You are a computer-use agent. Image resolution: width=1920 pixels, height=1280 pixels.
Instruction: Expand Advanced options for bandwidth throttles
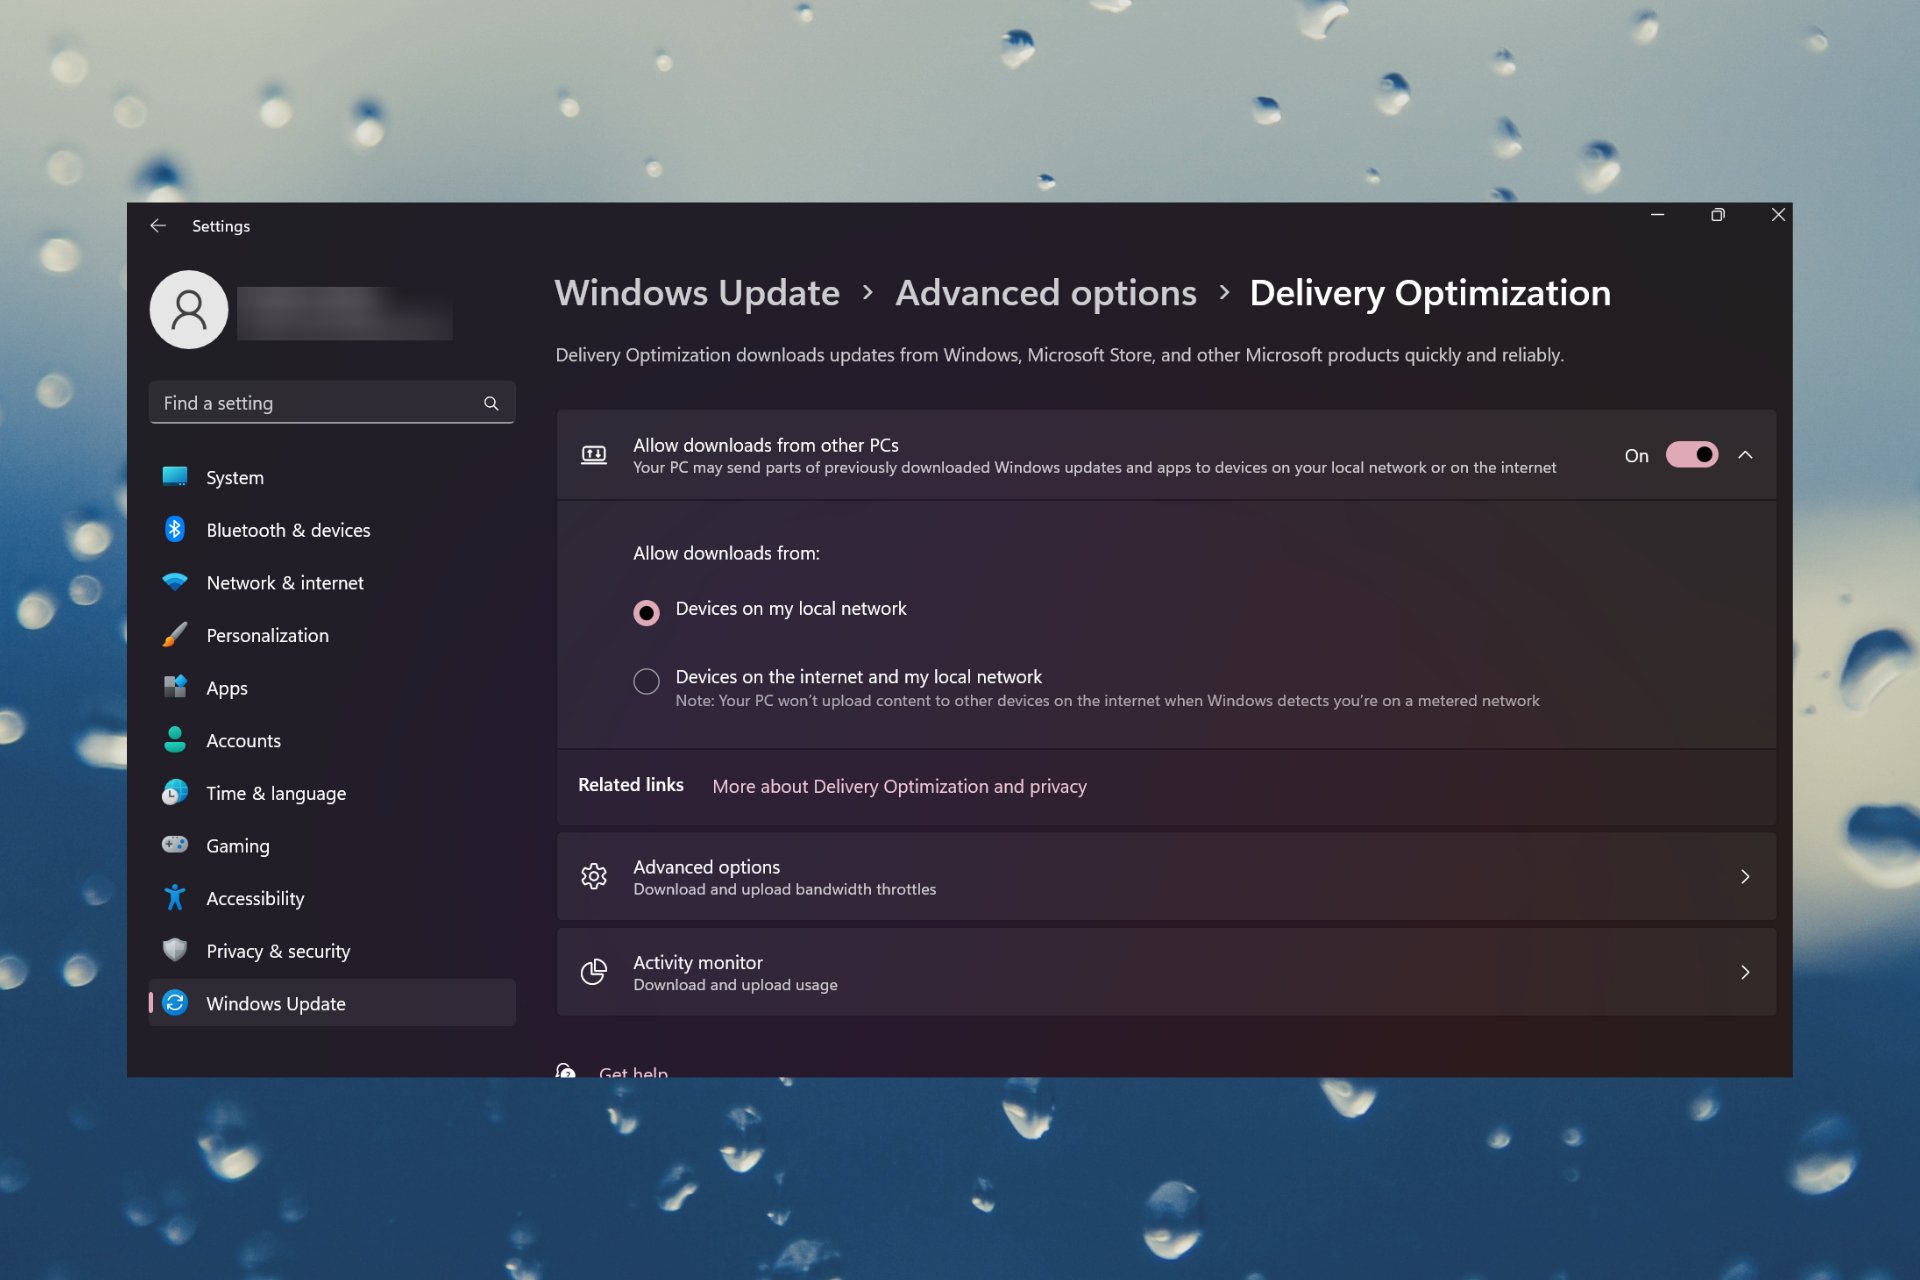(1167, 876)
